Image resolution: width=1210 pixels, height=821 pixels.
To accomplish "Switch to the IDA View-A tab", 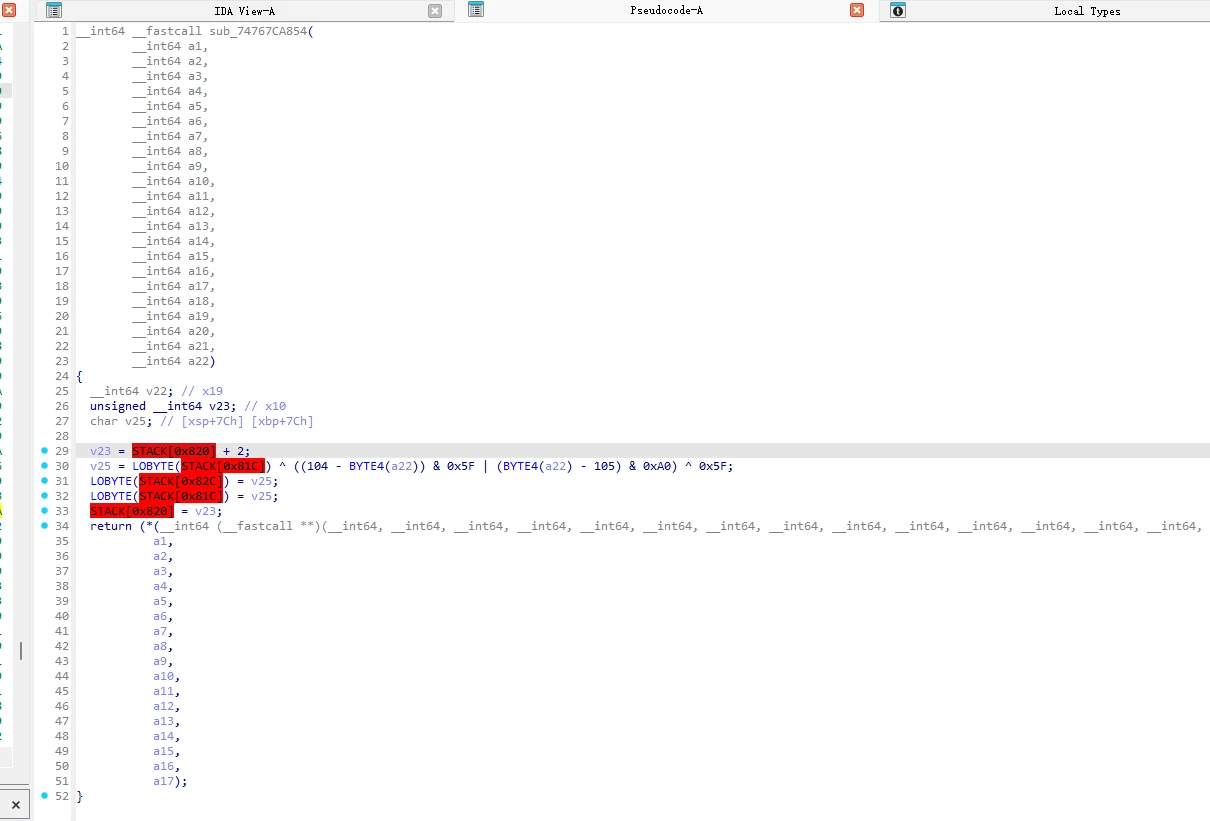I will pos(244,11).
